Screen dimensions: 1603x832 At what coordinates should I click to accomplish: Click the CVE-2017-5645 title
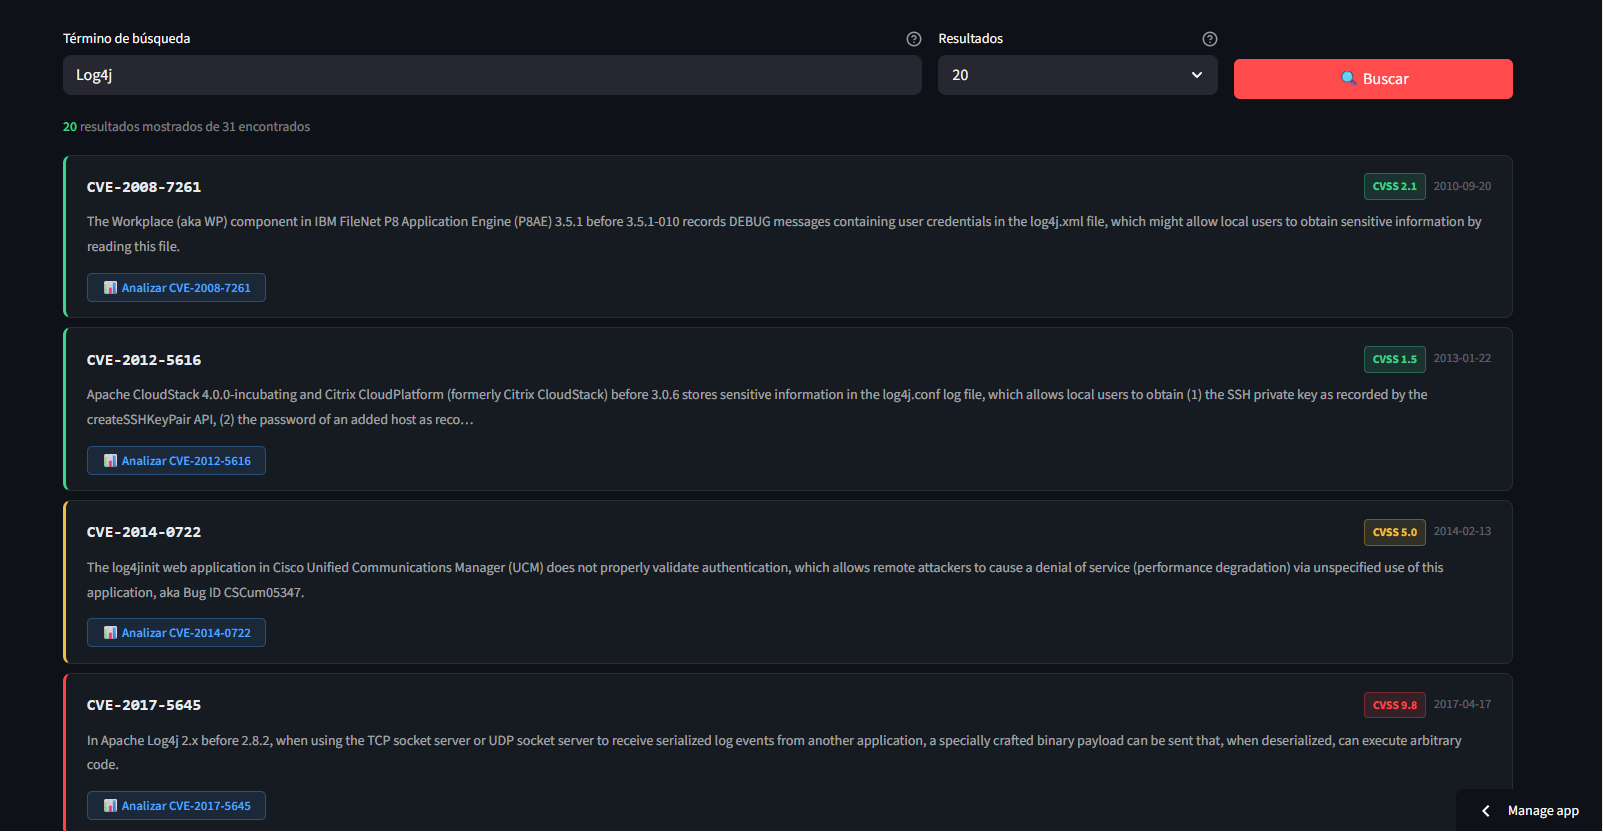[x=144, y=705]
